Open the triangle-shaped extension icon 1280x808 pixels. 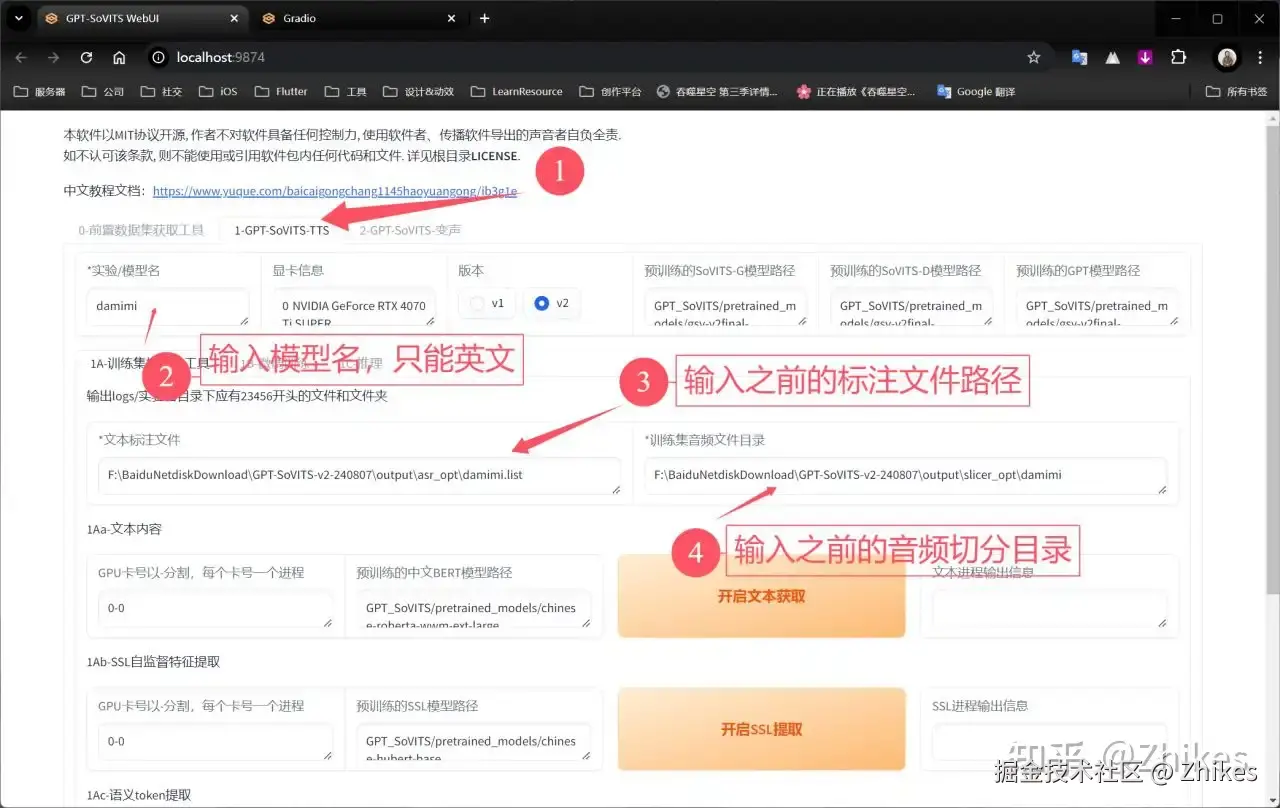click(1112, 58)
